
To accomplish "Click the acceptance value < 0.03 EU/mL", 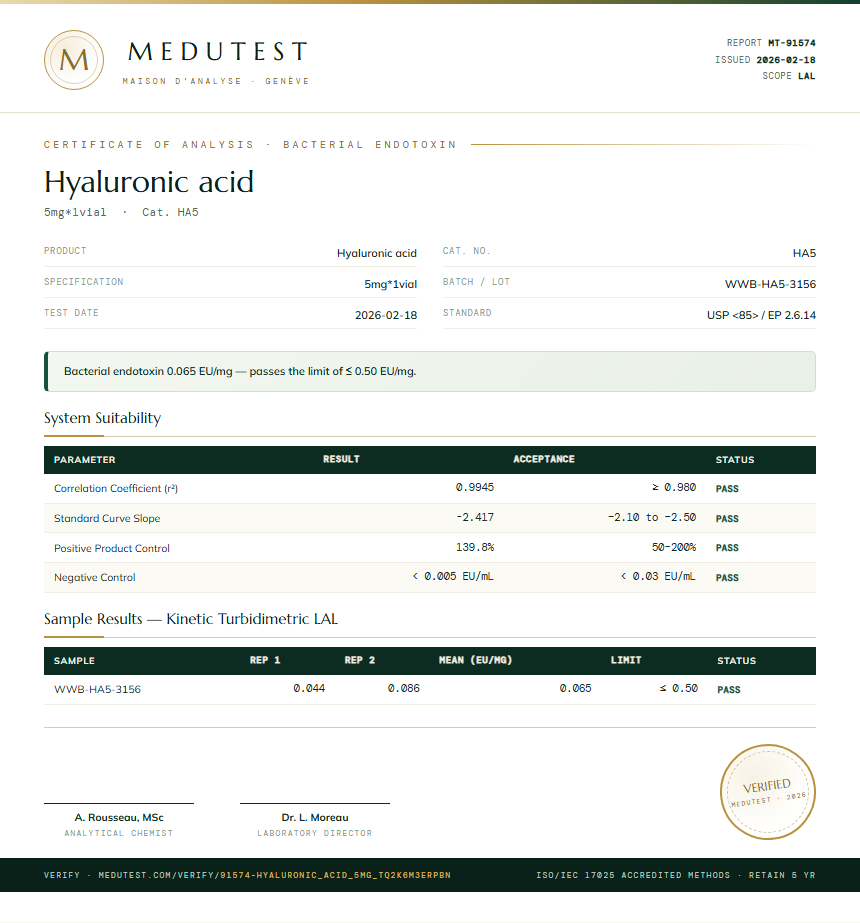I will tap(658, 576).
